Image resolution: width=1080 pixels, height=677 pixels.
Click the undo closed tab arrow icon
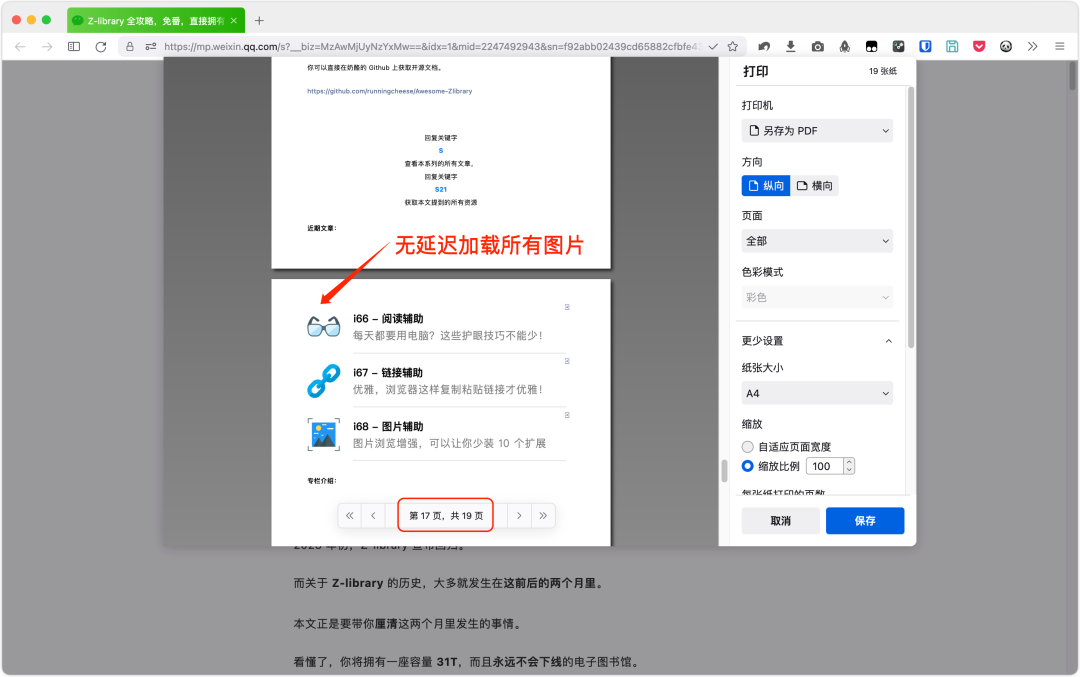pos(764,47)
